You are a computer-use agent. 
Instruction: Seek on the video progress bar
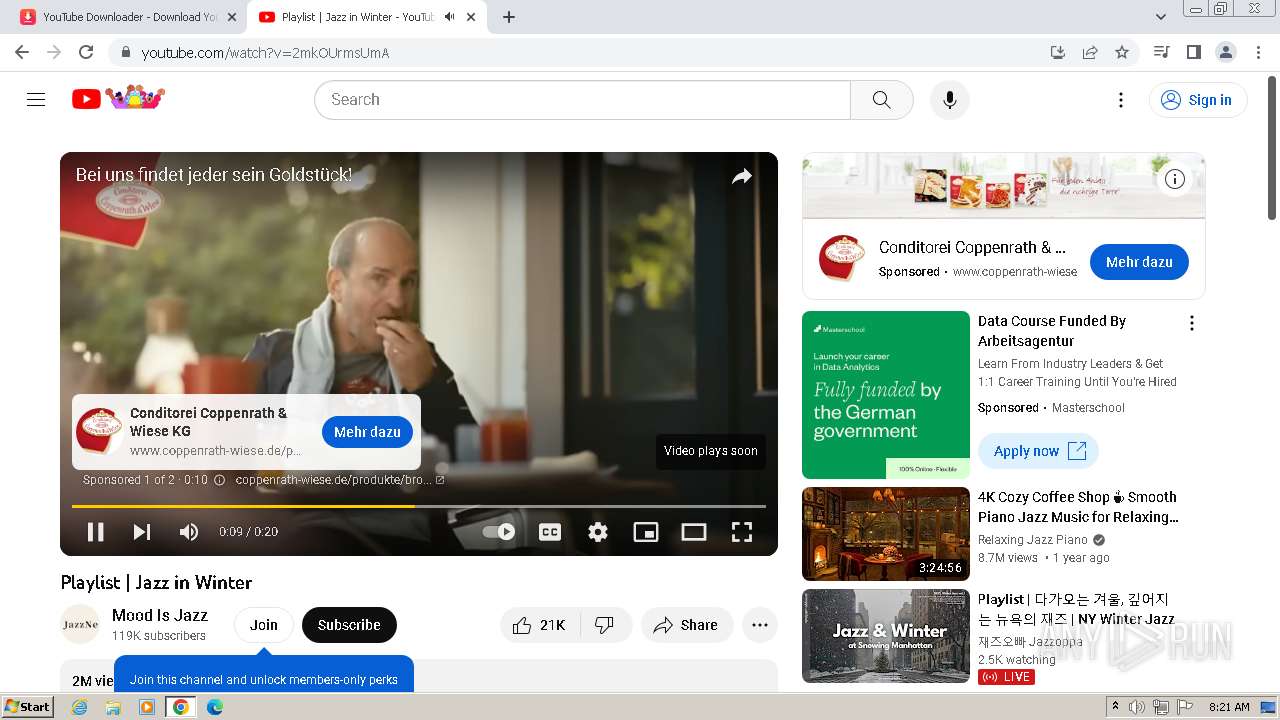point(419,506)
